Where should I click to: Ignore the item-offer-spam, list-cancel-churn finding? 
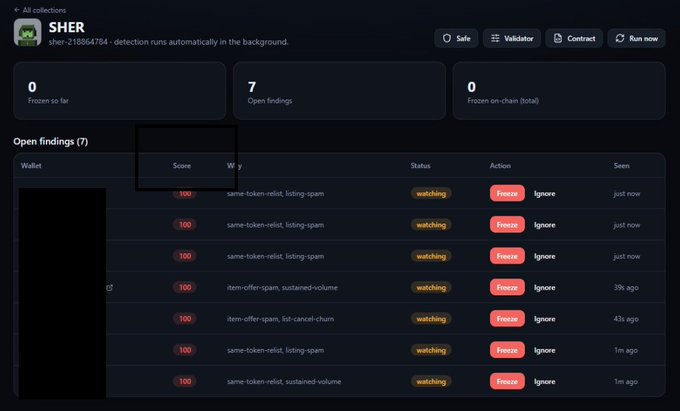pos(545,319)
